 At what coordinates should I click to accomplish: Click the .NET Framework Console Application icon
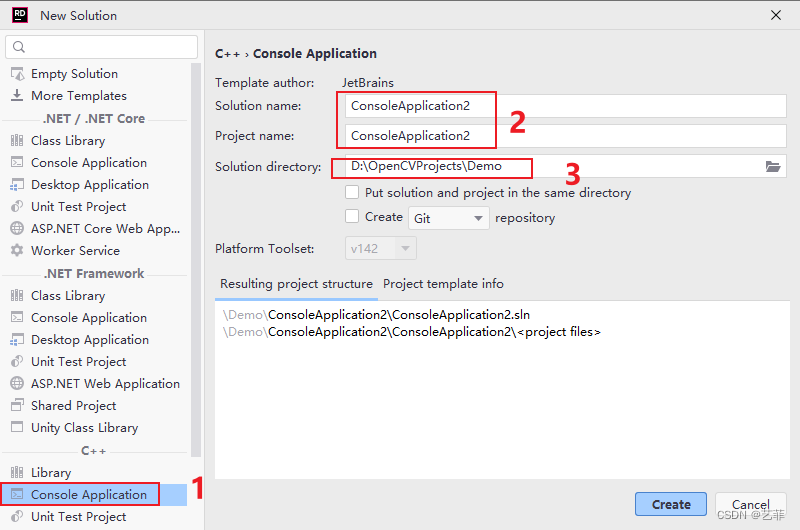click(17, 317)
